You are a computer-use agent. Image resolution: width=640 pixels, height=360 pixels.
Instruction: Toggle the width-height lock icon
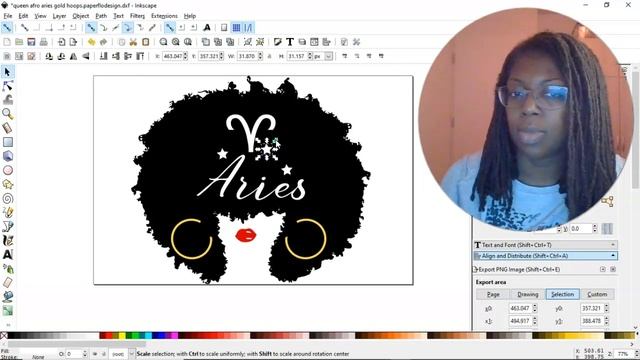point(269,56)
